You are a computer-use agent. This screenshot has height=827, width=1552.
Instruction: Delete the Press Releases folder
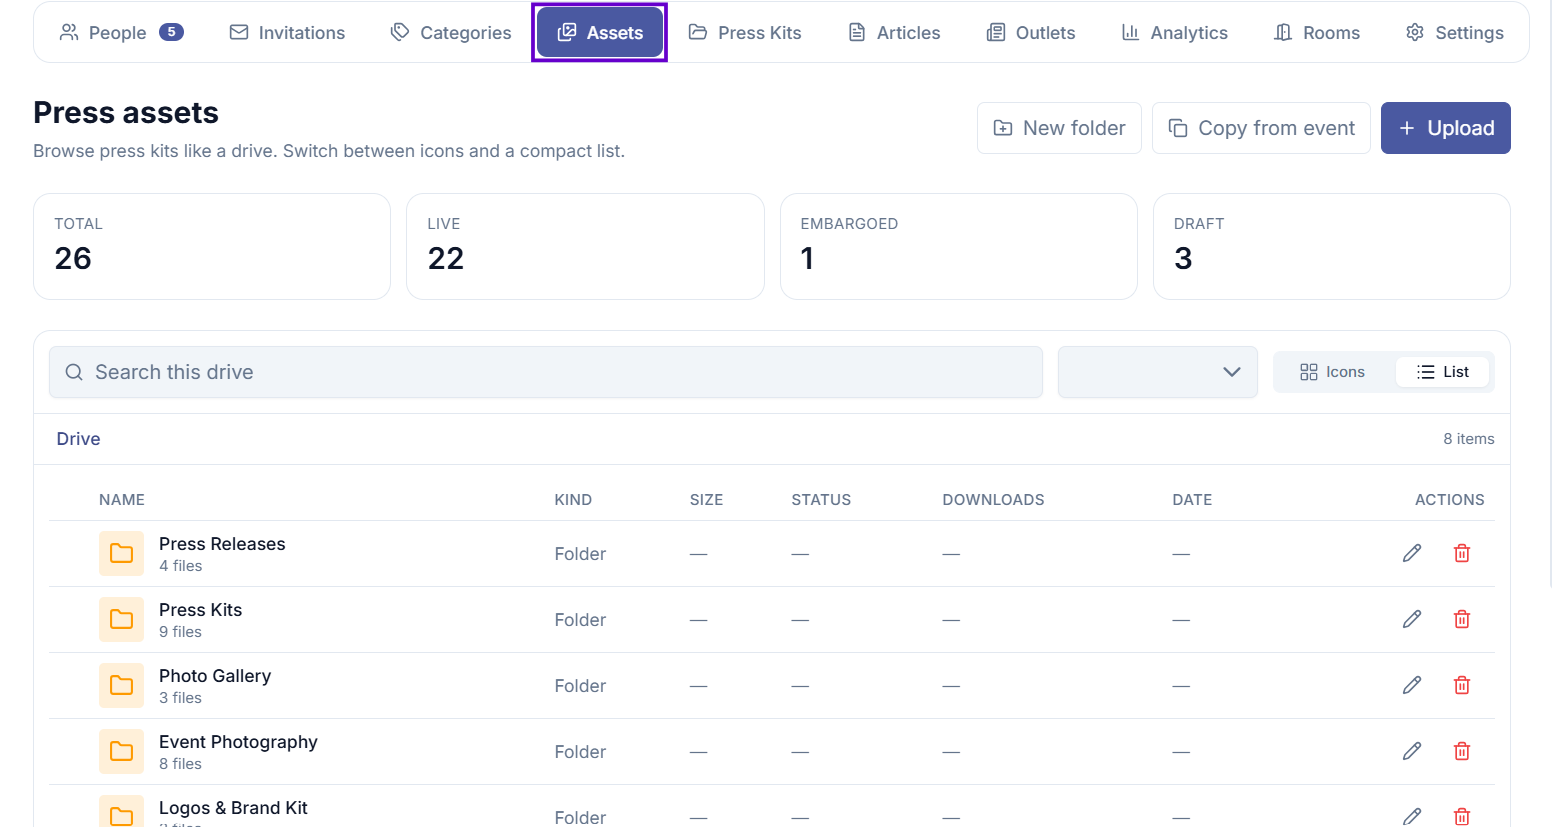click(x=1462, y=553)
